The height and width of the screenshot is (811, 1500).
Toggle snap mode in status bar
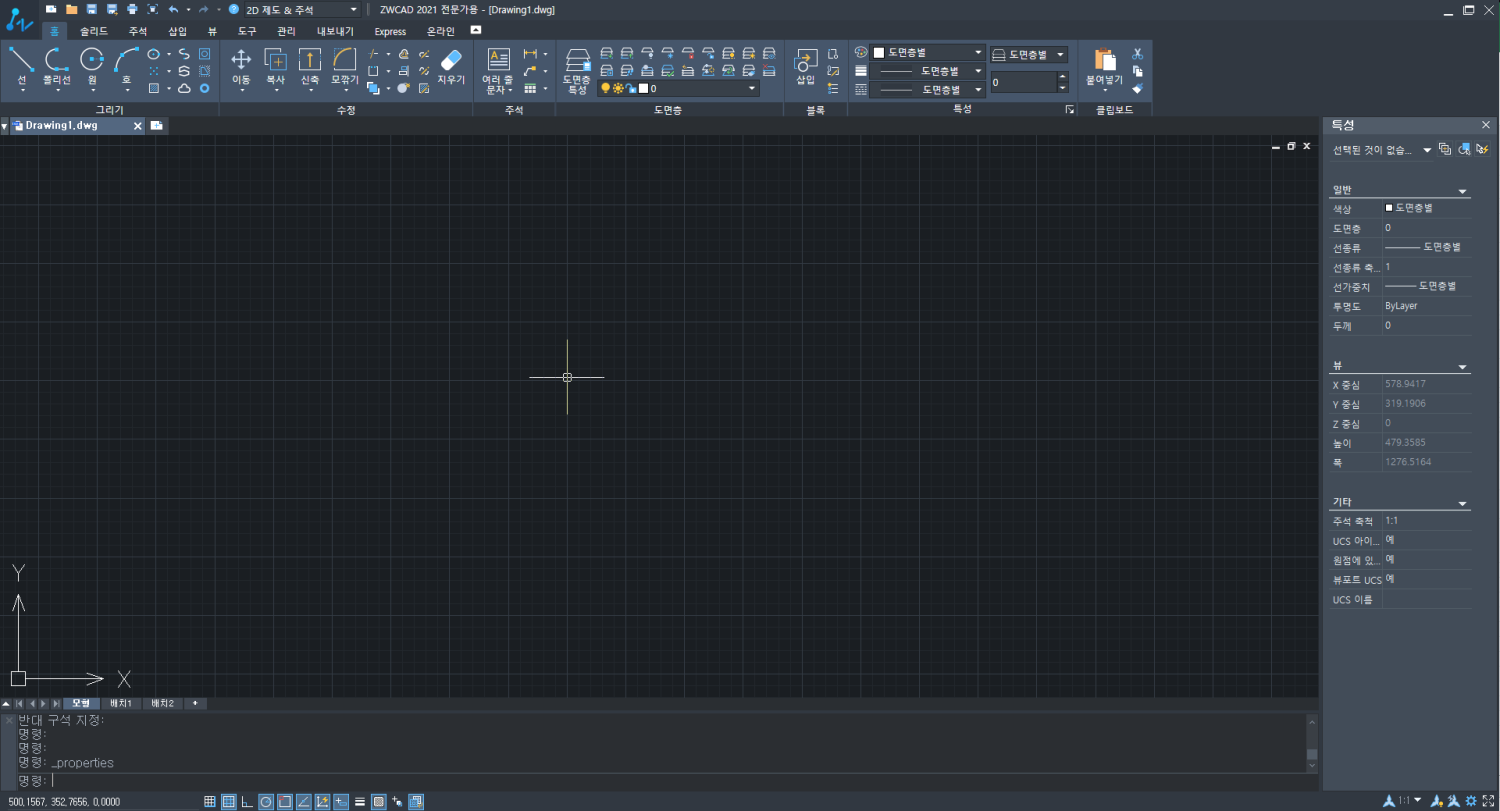(210, 801)
